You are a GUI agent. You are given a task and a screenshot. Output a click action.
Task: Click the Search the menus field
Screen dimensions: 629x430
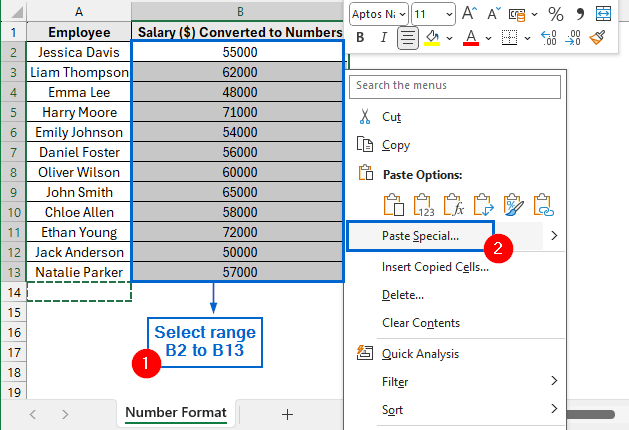click(455, 87)
